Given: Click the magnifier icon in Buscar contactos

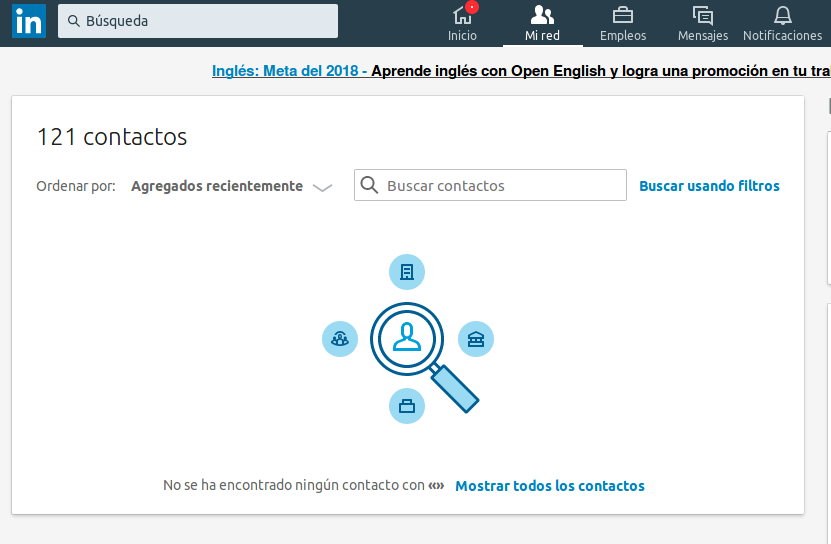Looking at the screenshot, I should point(370,185).
